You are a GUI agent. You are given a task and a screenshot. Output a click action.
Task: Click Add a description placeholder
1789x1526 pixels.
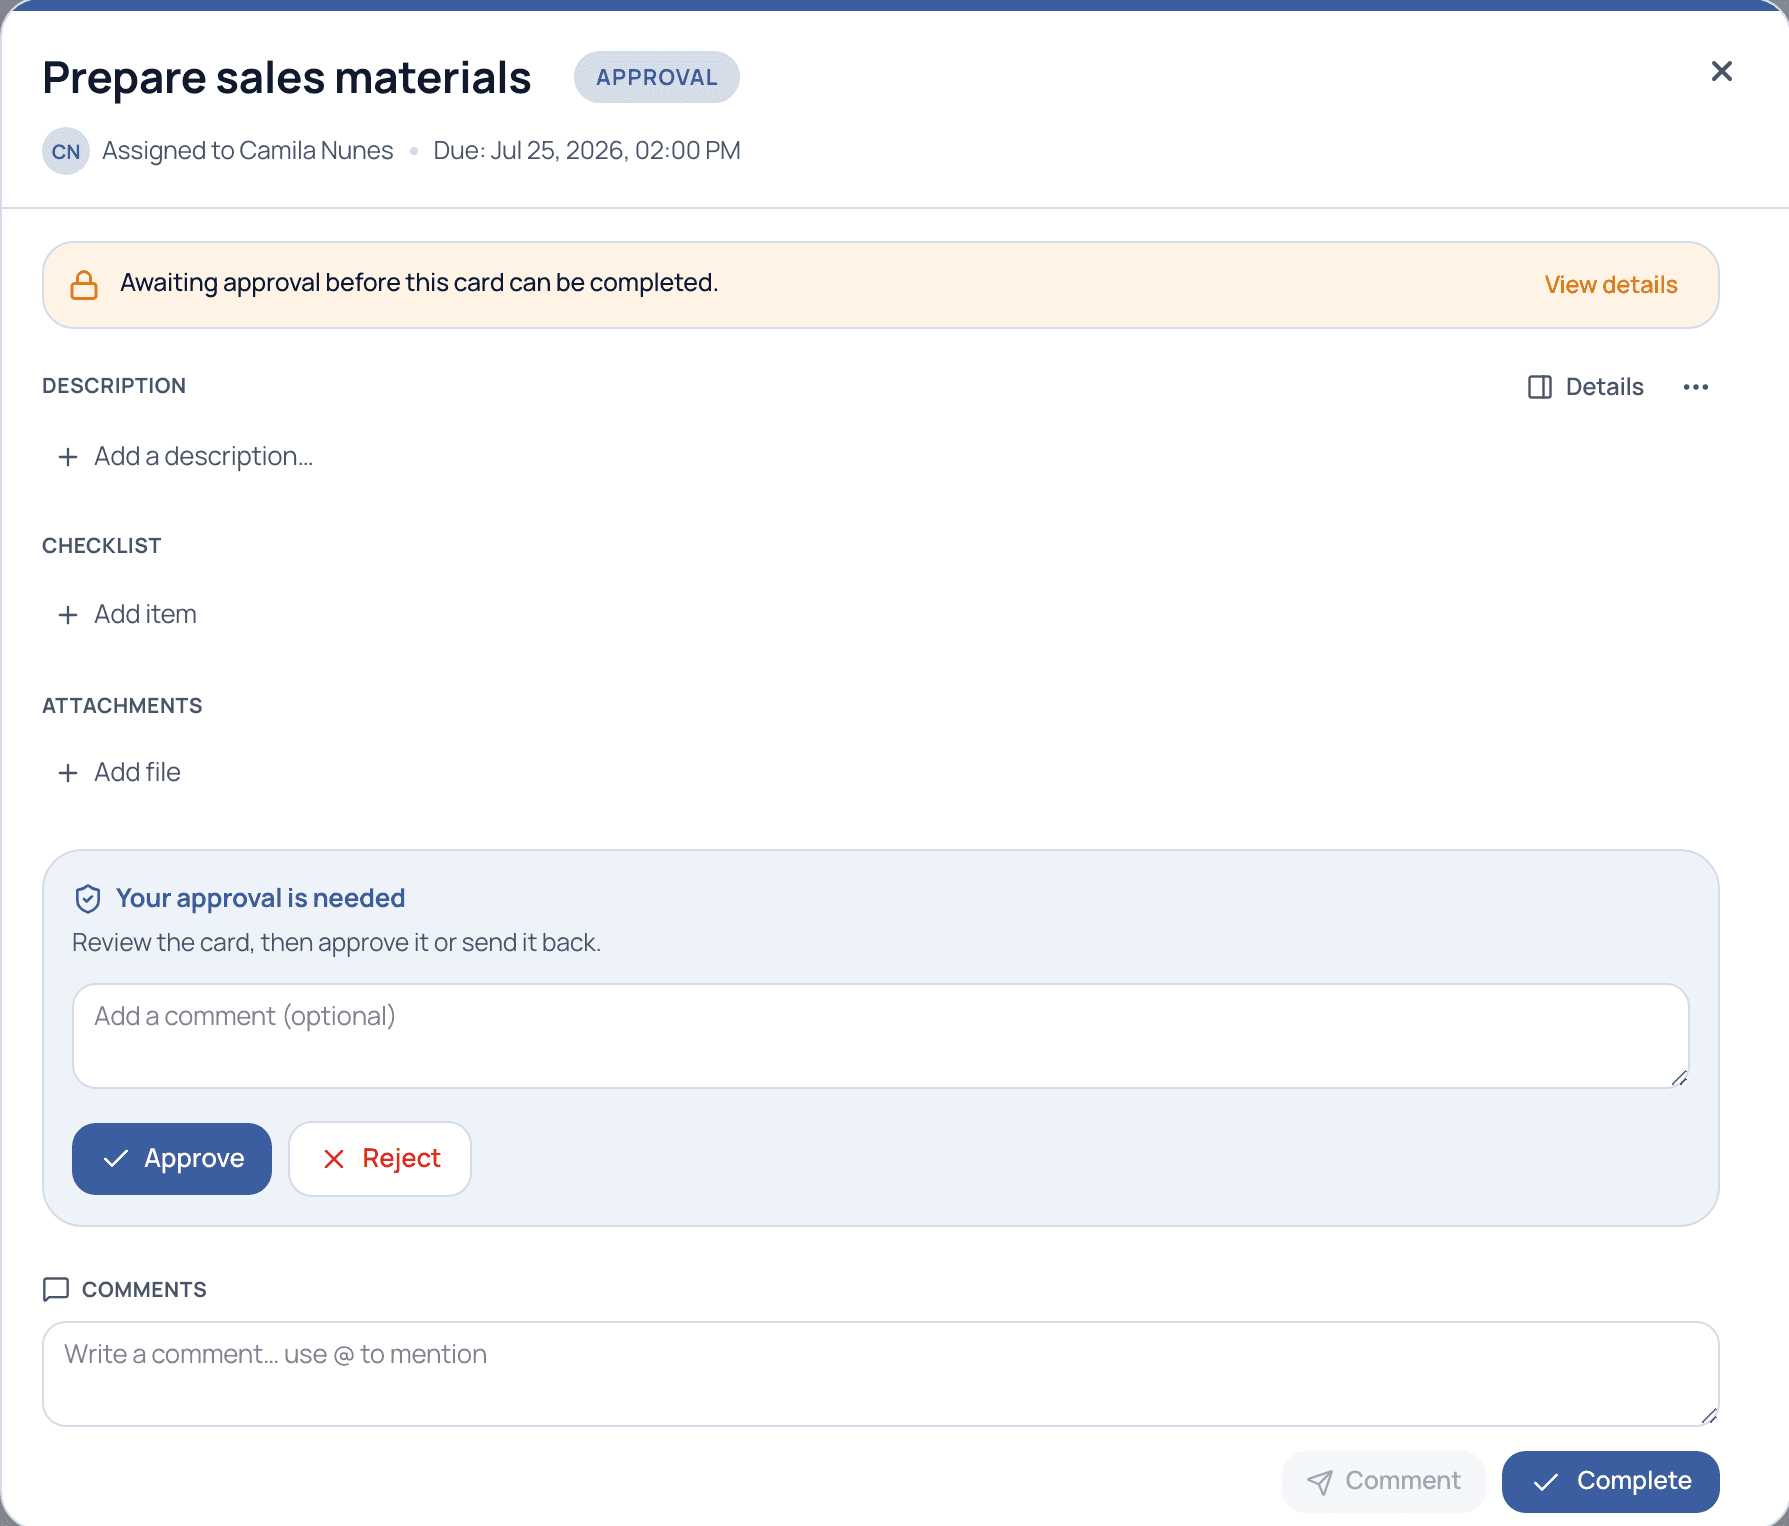[186, 456]
